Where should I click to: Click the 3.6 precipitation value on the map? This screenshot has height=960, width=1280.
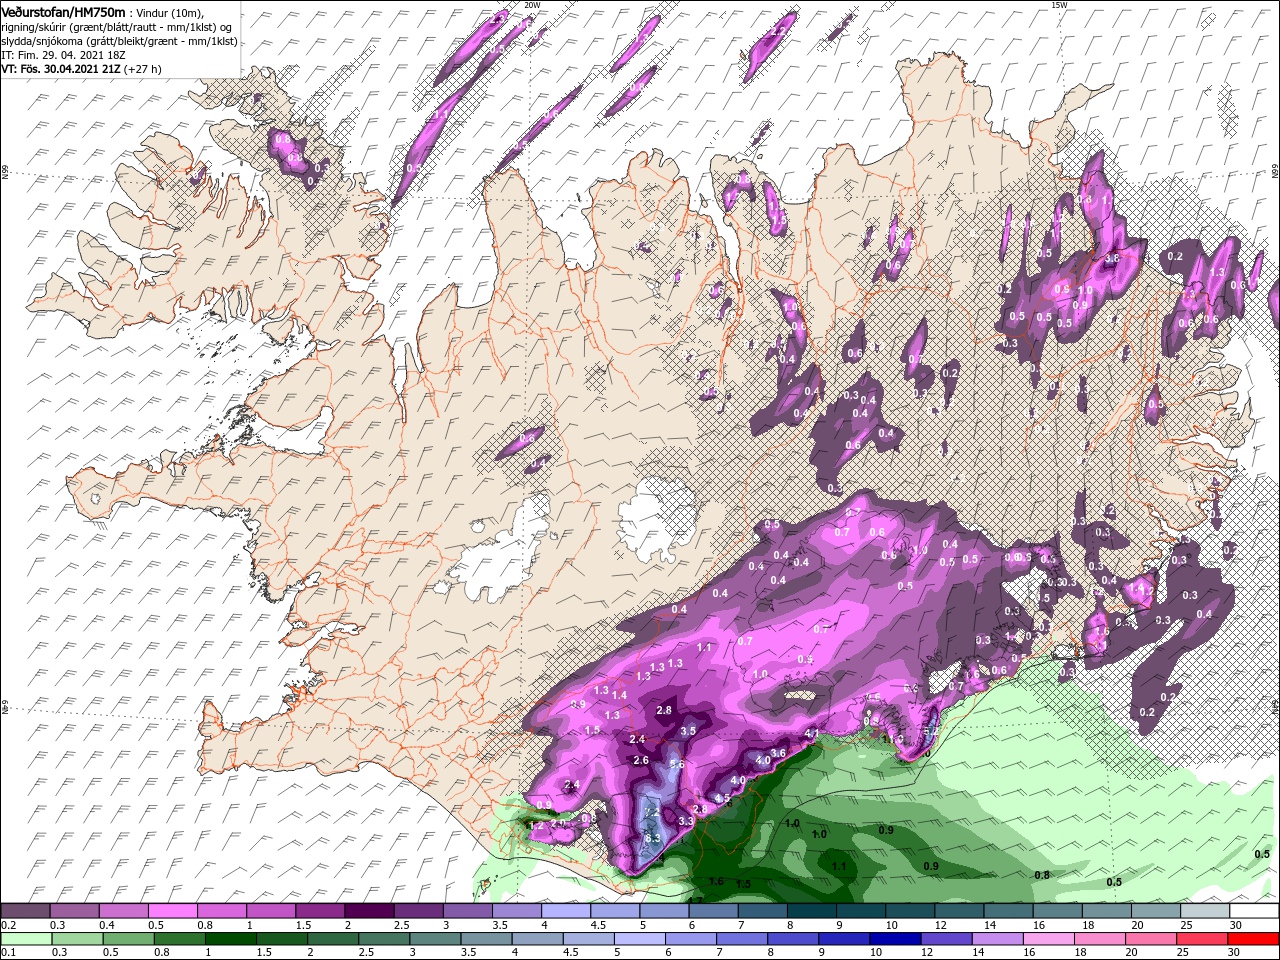click(779, 753)
